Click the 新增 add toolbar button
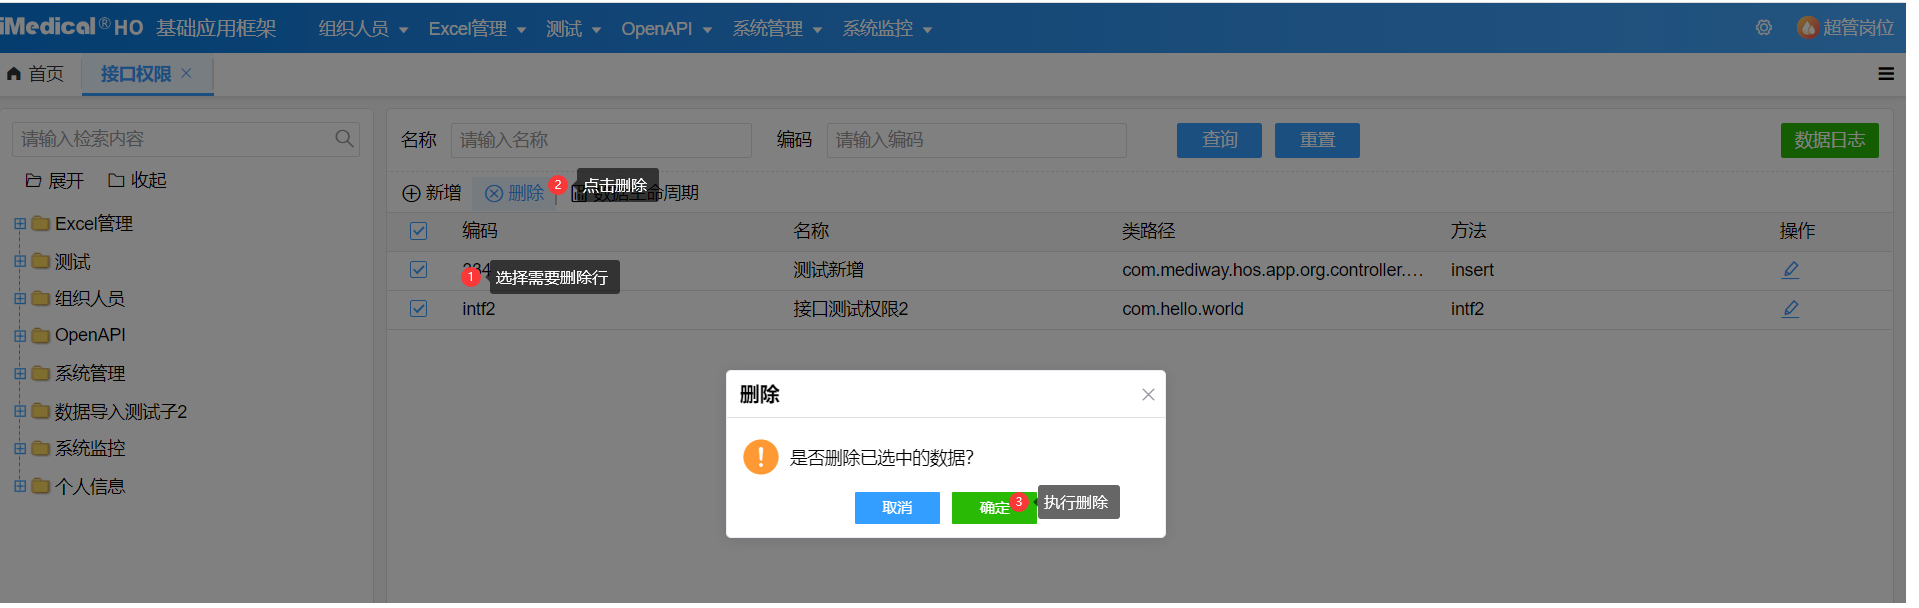Viewport: 1919px width, 608px height. [x=432, y=193]
